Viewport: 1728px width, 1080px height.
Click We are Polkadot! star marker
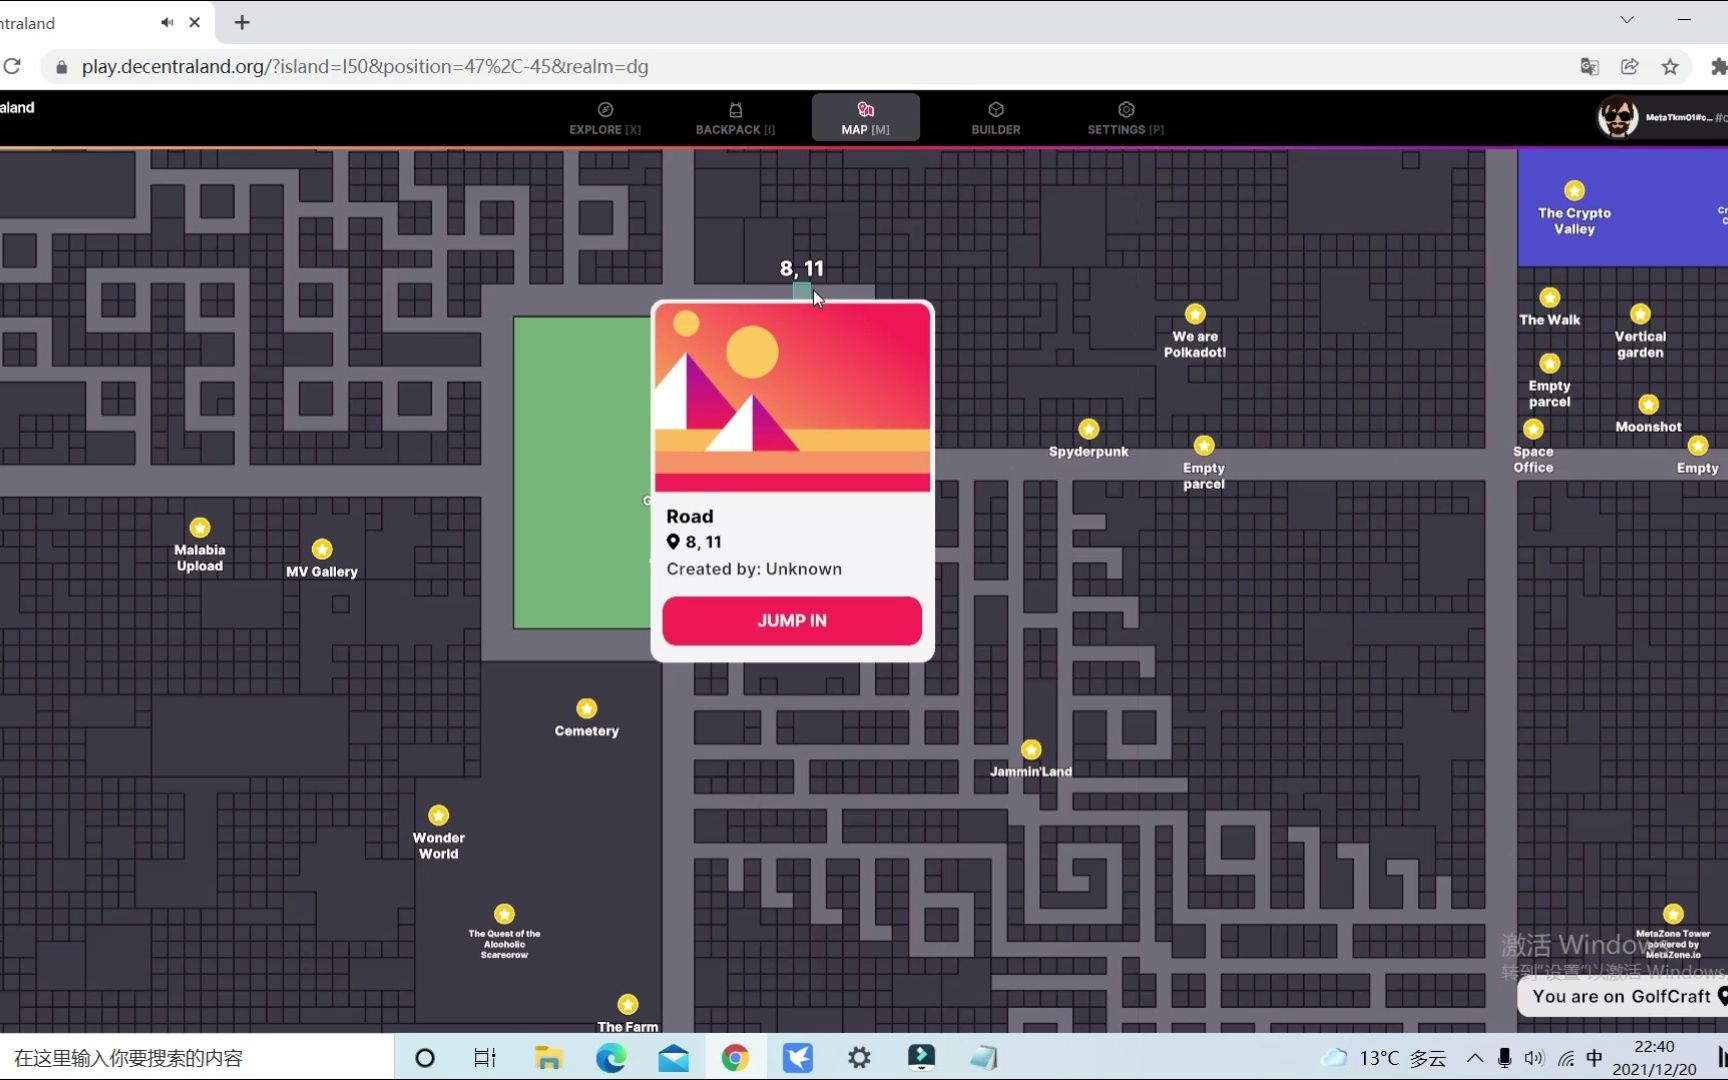point(1195,313)
